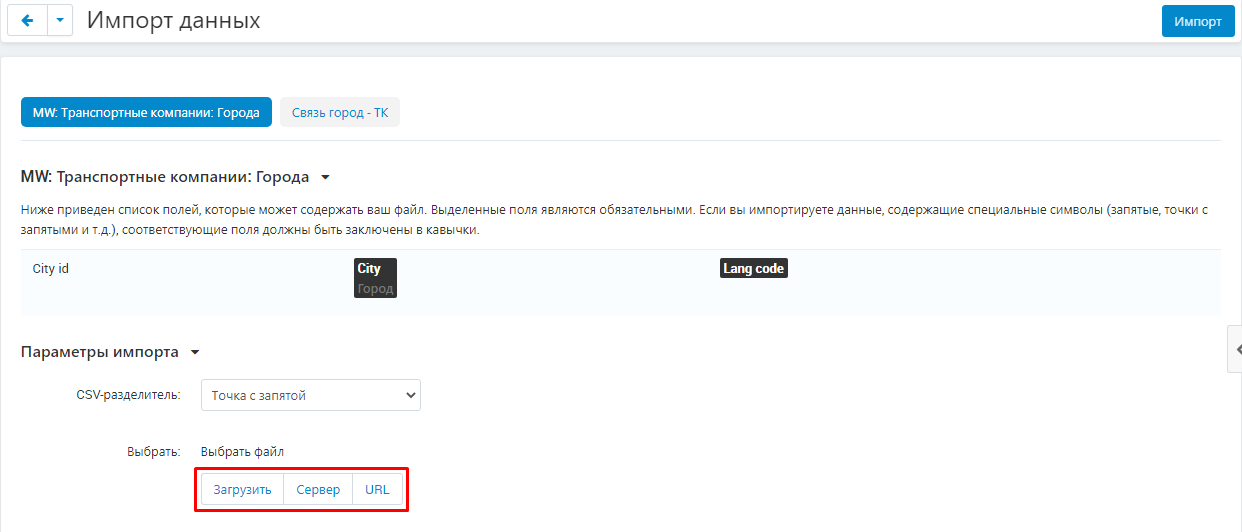Click the CSV-разделитель label
This screenshot has width=1242, height=532.
click(x=128, y=395)
